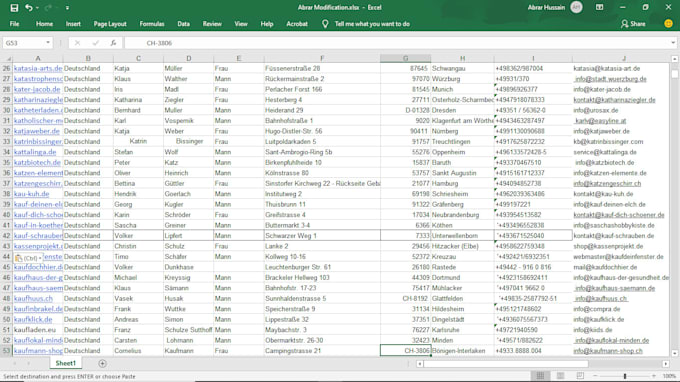Click the 100% zoom level
Screen dimensions: 680x382
669,376
